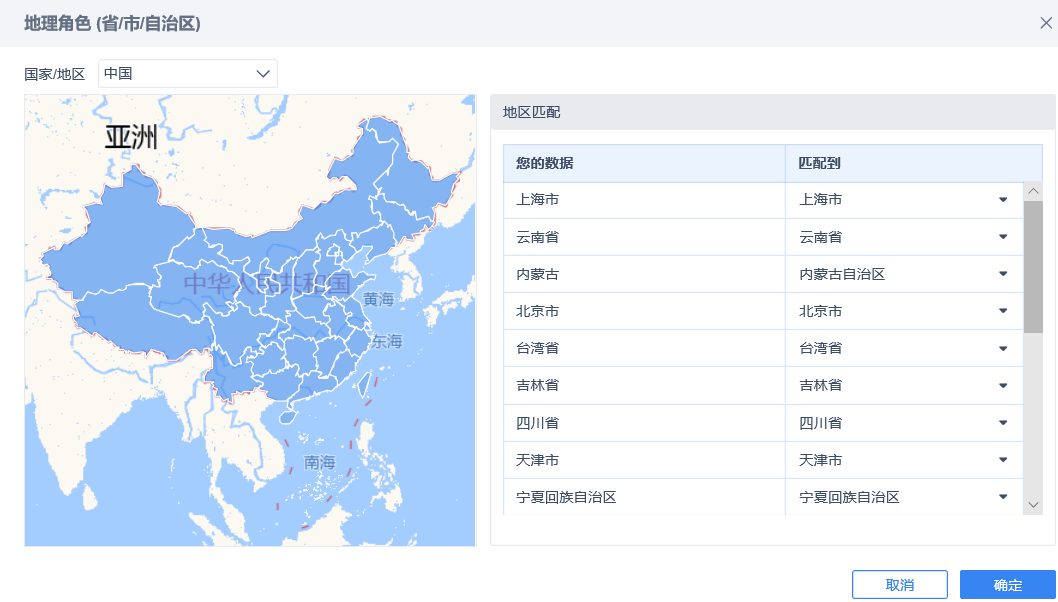
Task: Open the 吉林省 match dropdown arrow
Action: tap(1003, 385)
